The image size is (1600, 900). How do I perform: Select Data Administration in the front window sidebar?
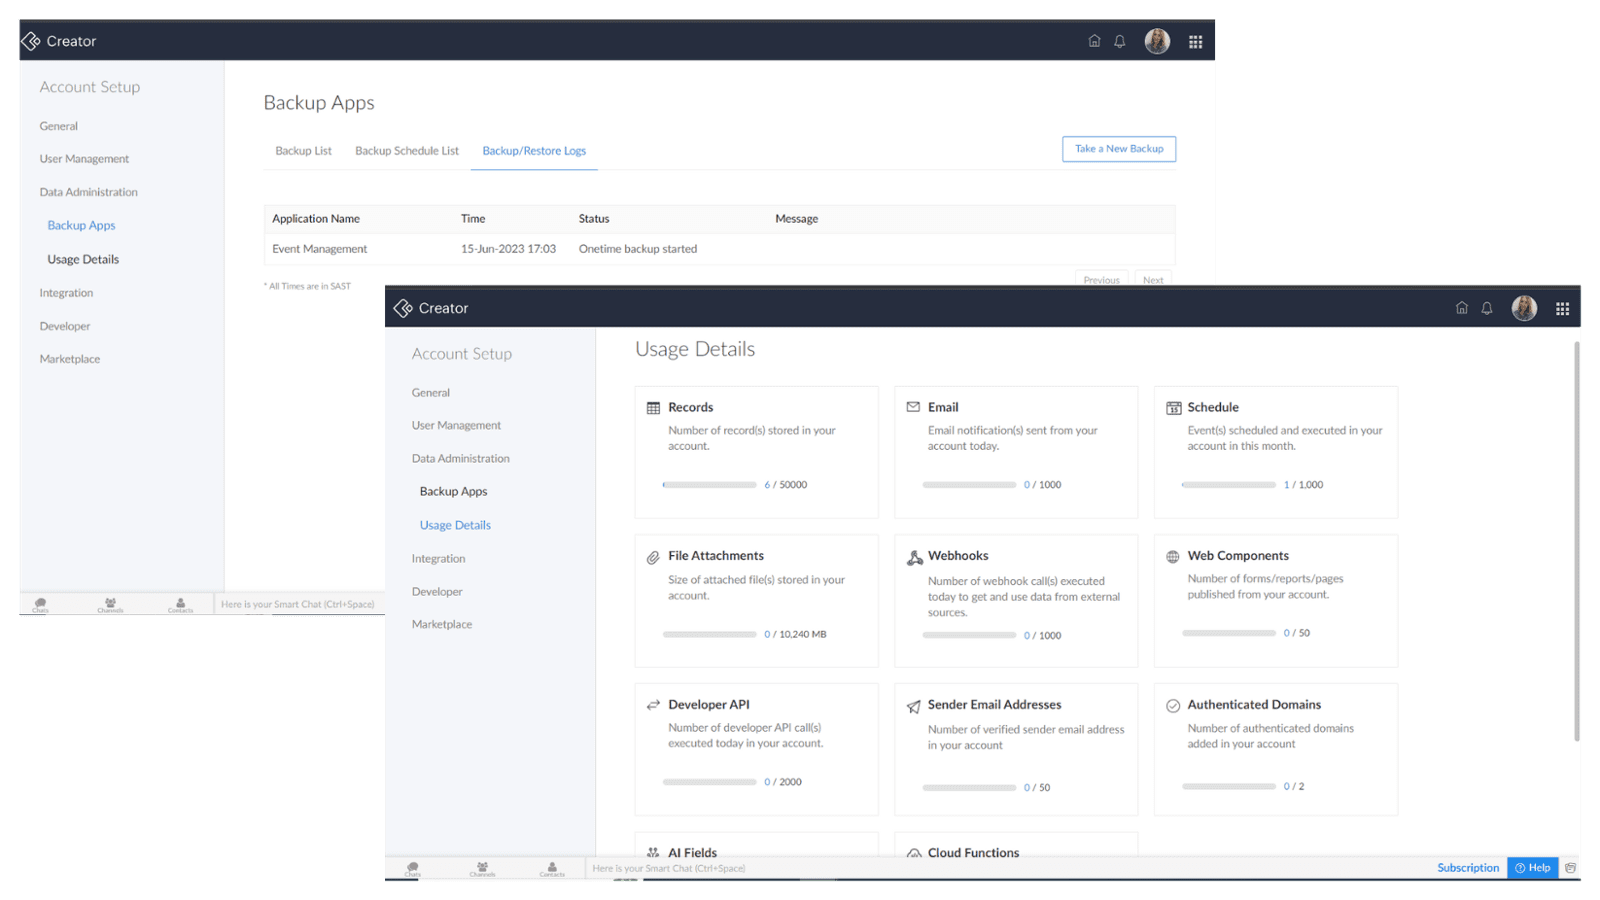[461, 459]
